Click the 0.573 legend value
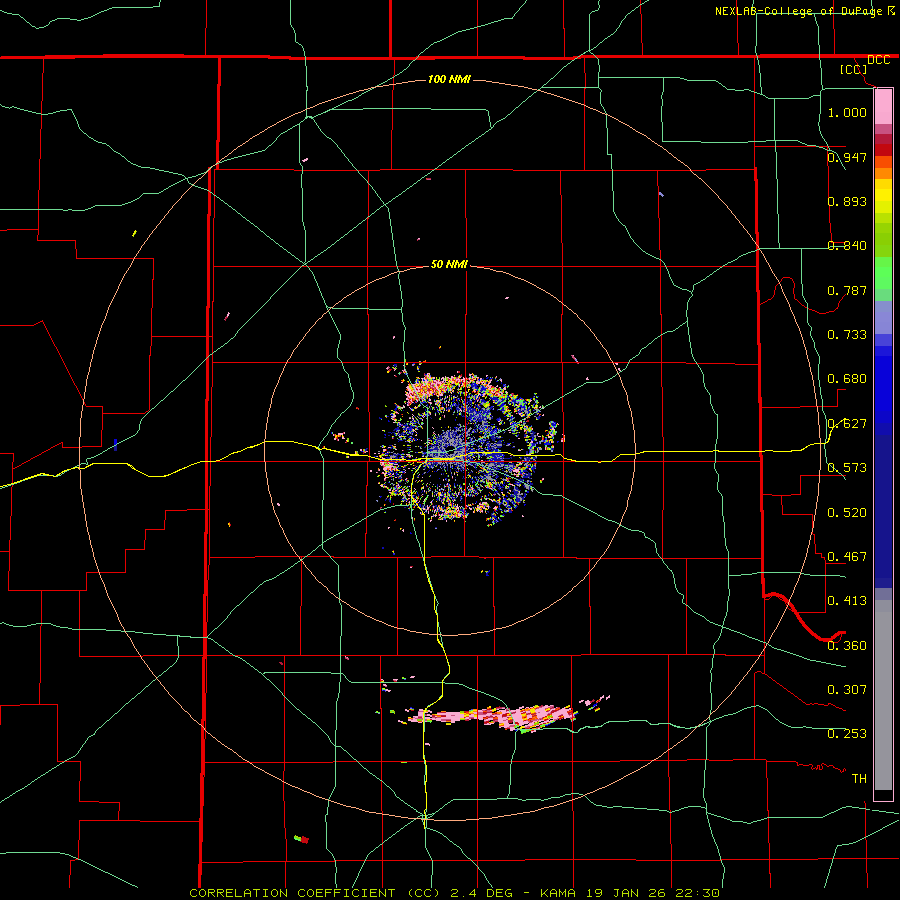900x900 pixels. (847, 468)
